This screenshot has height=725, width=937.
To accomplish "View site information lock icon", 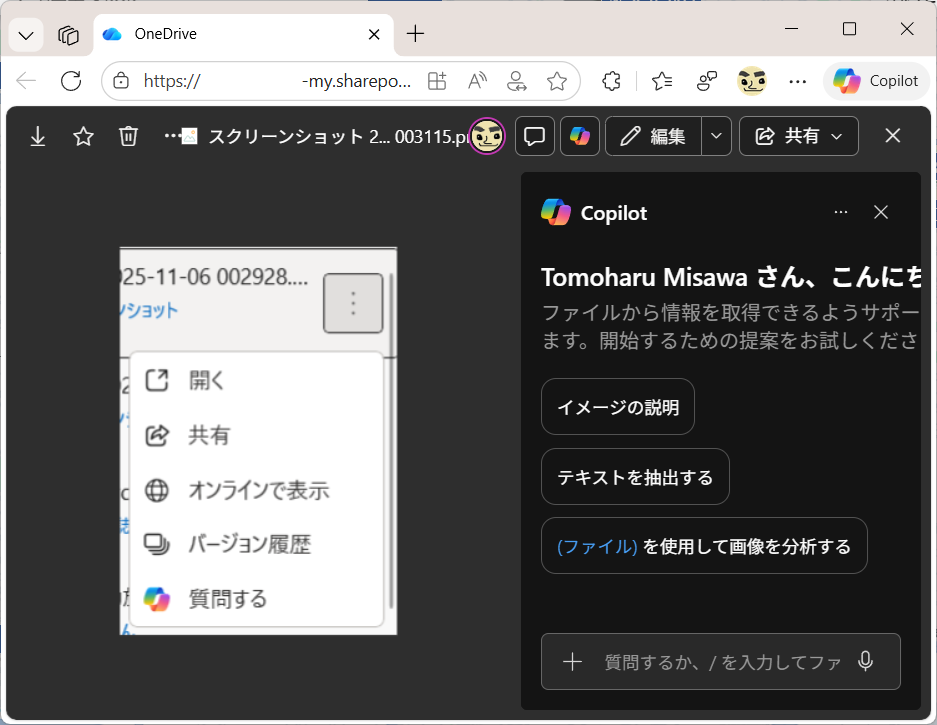I will coord(121,81).
